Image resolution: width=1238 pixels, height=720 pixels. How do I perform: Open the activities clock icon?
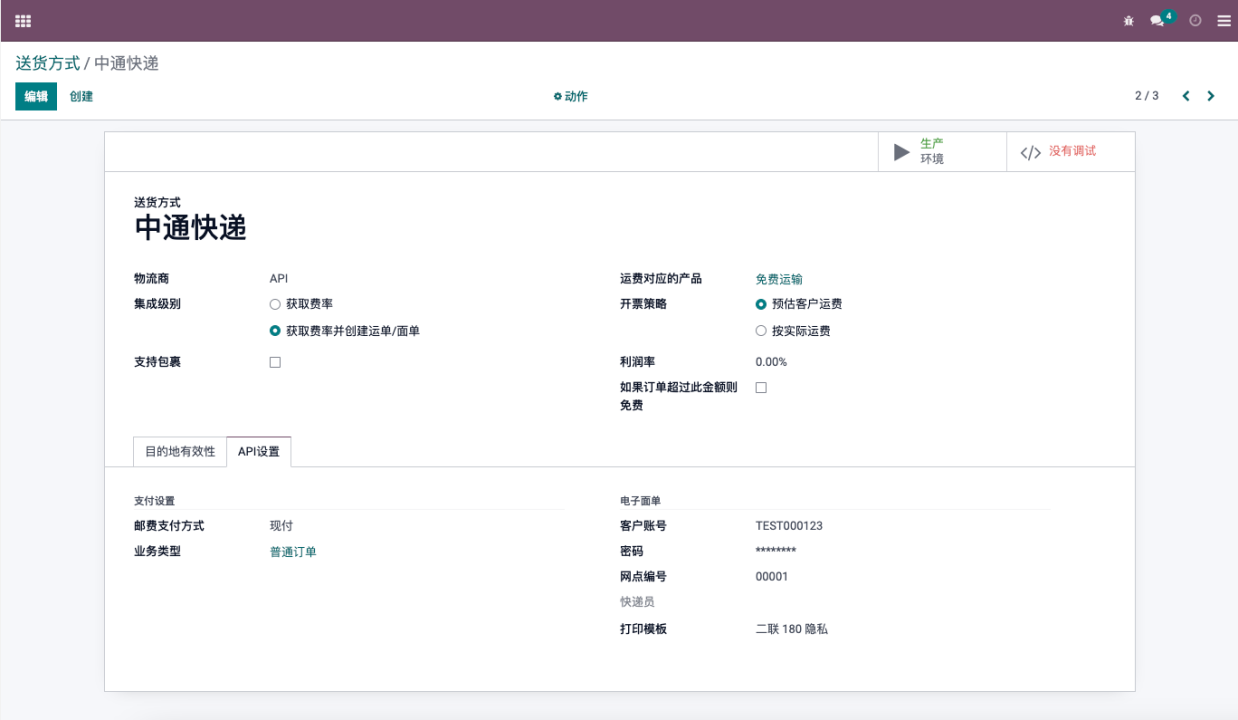tap(1195, 21)
